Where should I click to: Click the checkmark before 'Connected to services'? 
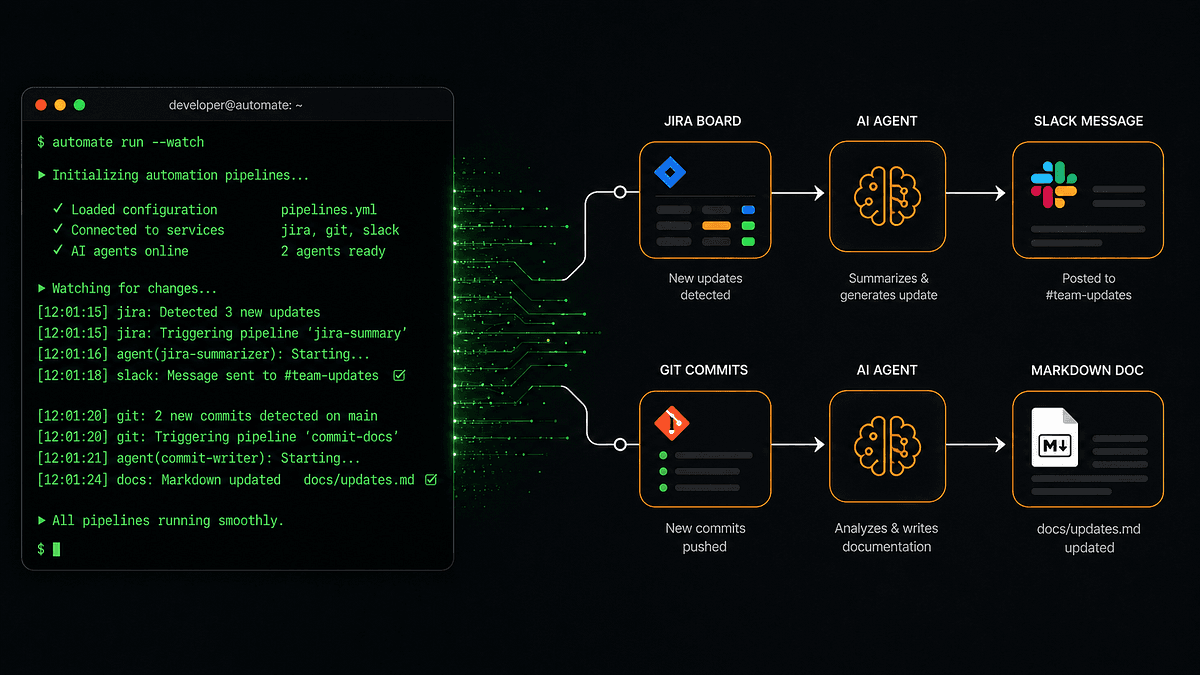coord(57,230)
